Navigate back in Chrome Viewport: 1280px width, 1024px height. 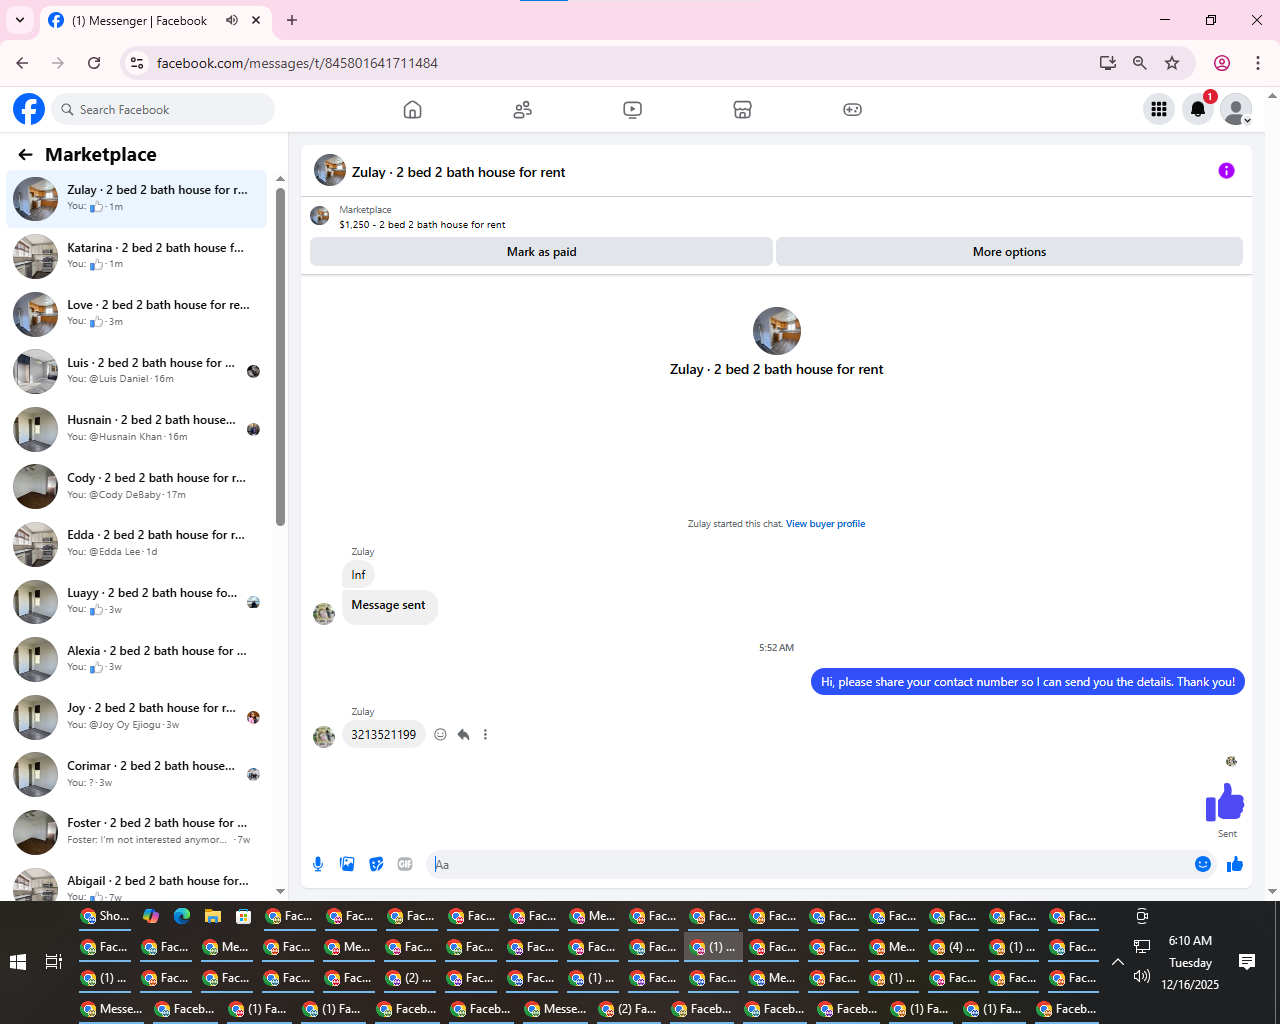click(x=22, y=63)
